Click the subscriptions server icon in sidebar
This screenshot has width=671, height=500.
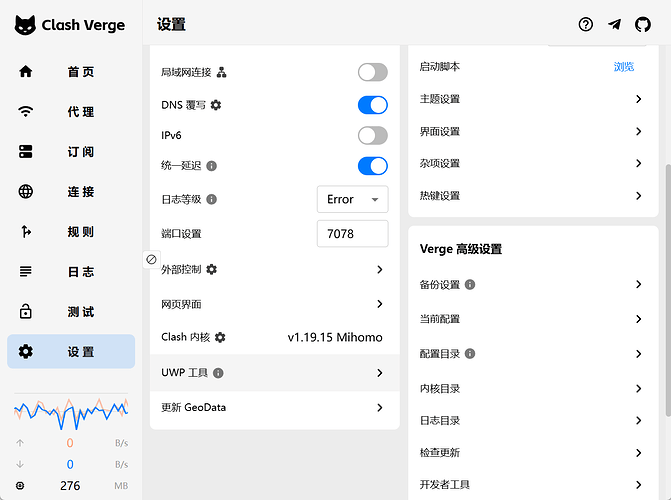pos(26,152)
